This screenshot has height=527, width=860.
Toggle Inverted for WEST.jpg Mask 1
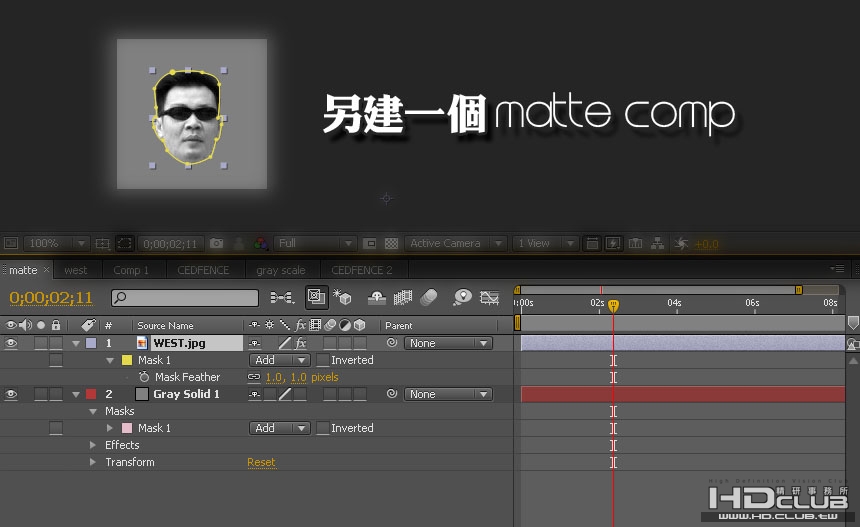323,360
